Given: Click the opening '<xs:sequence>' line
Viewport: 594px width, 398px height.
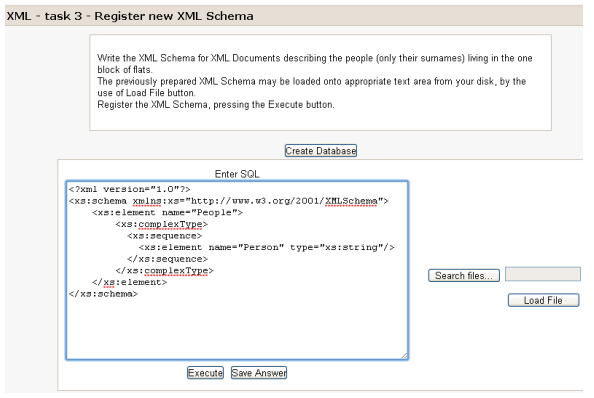Looking at the screenshot, I should pyautogui.click(x=164, y=236).
